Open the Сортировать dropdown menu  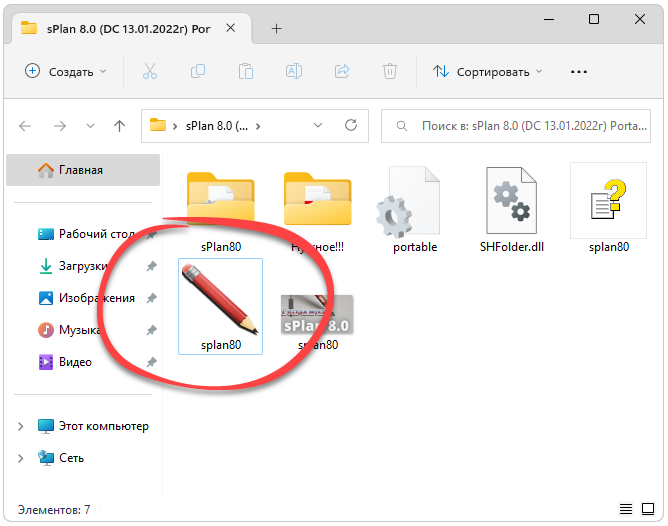click(487, 72)
